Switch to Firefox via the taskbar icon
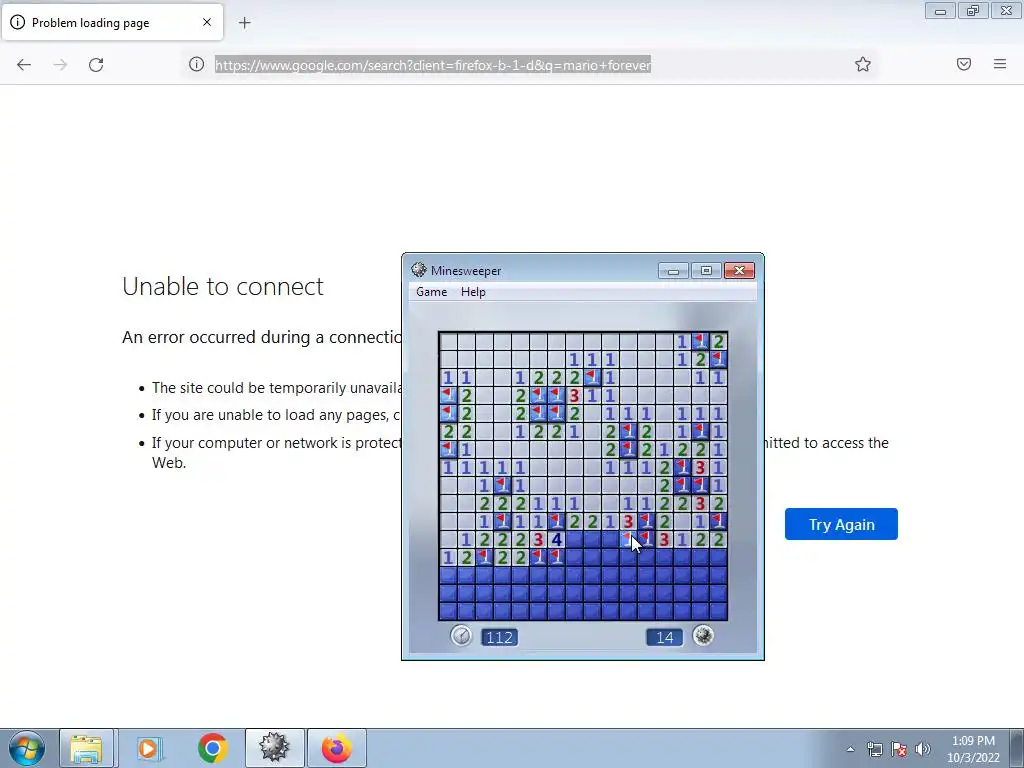 [x=336, y=748]
